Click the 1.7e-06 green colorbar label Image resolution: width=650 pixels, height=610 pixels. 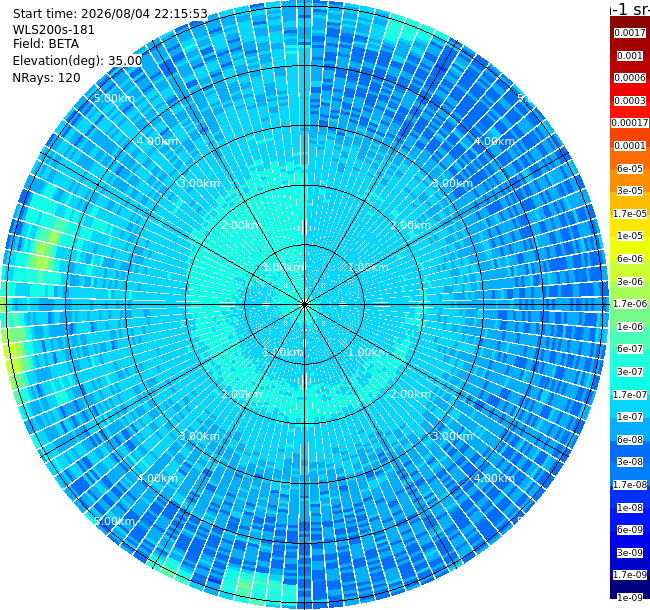click(630, 304)
